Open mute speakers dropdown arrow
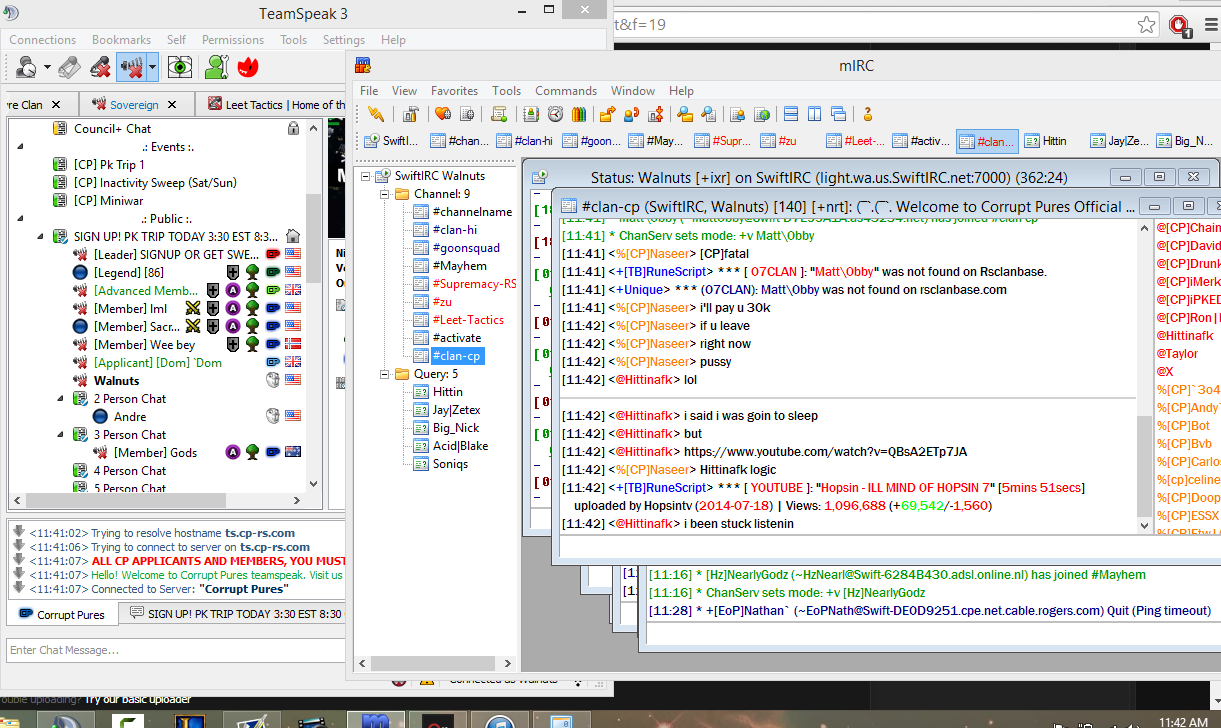 tap(152, 68)
